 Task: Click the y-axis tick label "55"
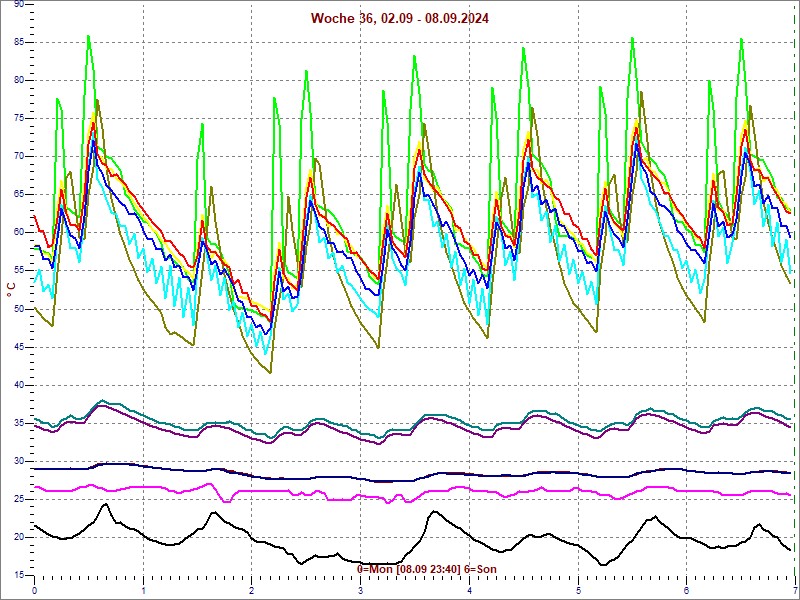pos(18,270)
